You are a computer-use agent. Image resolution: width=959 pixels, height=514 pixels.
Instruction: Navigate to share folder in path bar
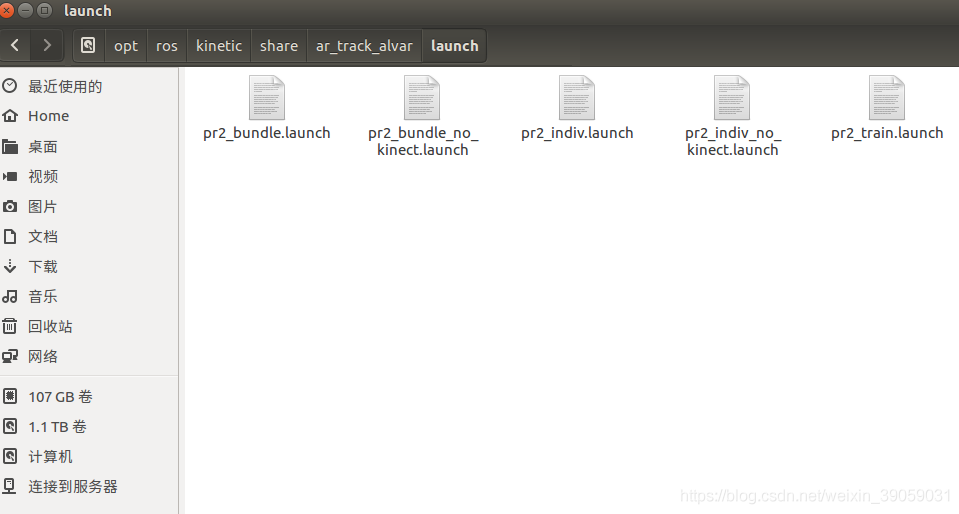pos(279,46)
